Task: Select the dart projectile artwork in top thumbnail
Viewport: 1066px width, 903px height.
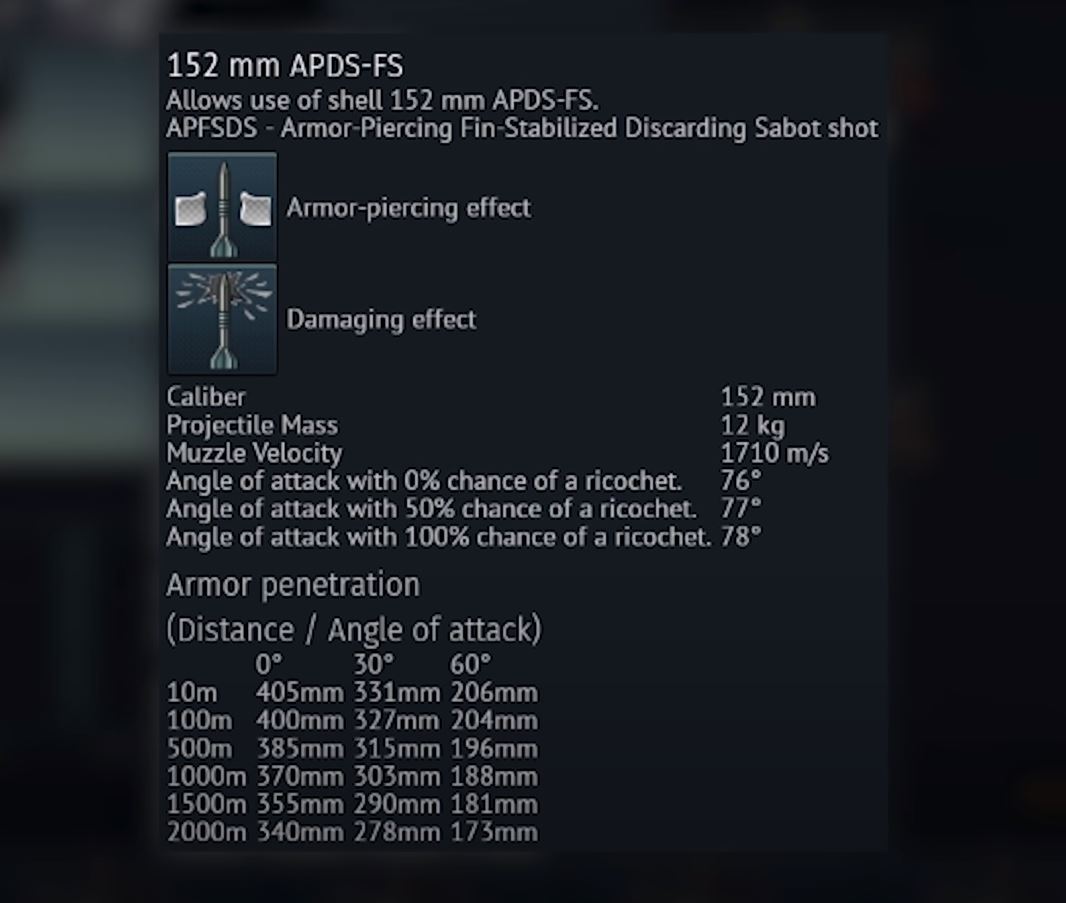Action: (x=222, y=207)
